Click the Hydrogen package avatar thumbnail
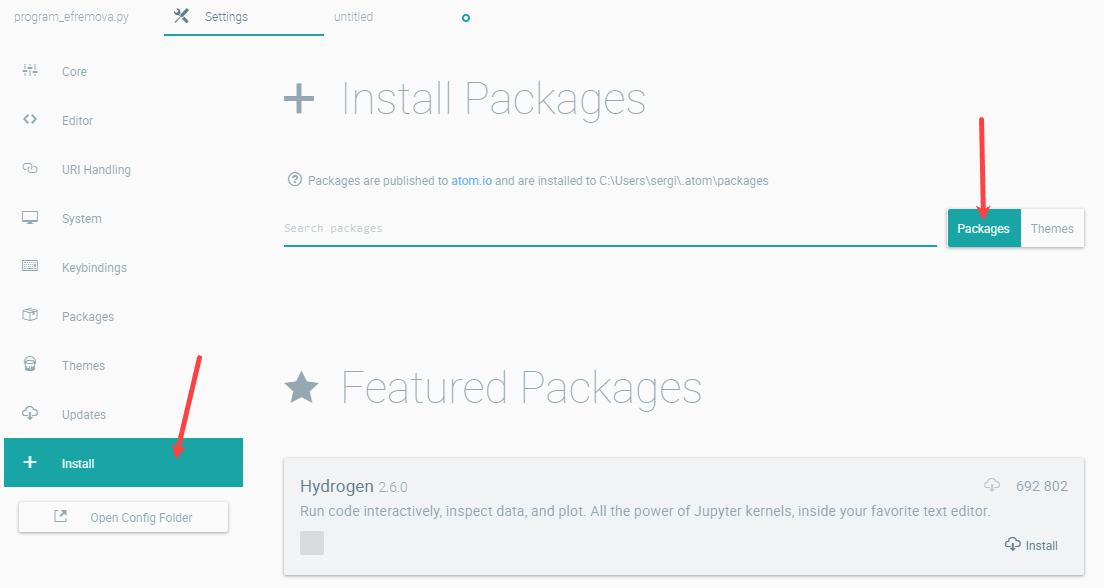This screenshot has width=1104, height=588. (312, 543)
